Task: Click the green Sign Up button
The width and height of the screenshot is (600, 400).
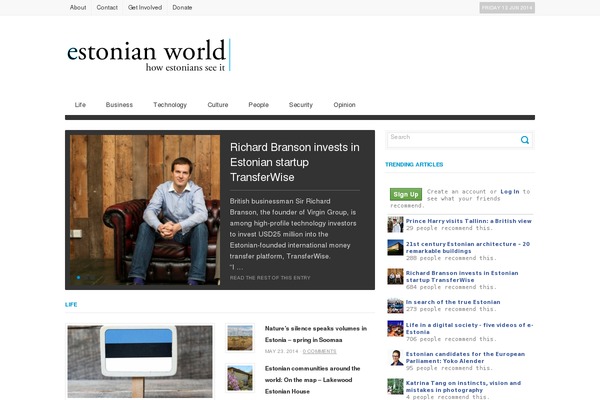Action: coord(406,194)
